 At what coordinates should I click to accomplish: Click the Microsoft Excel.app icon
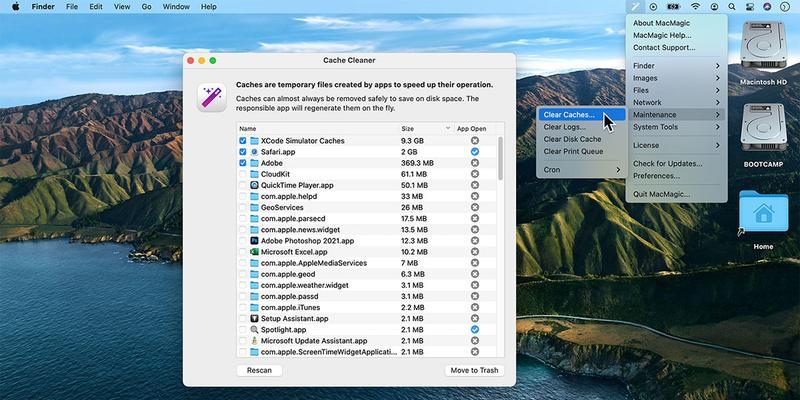[254, 252]
